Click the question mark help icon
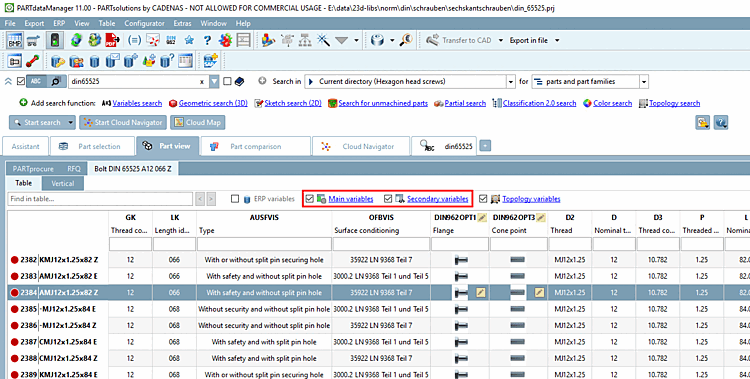 [207, 40]
